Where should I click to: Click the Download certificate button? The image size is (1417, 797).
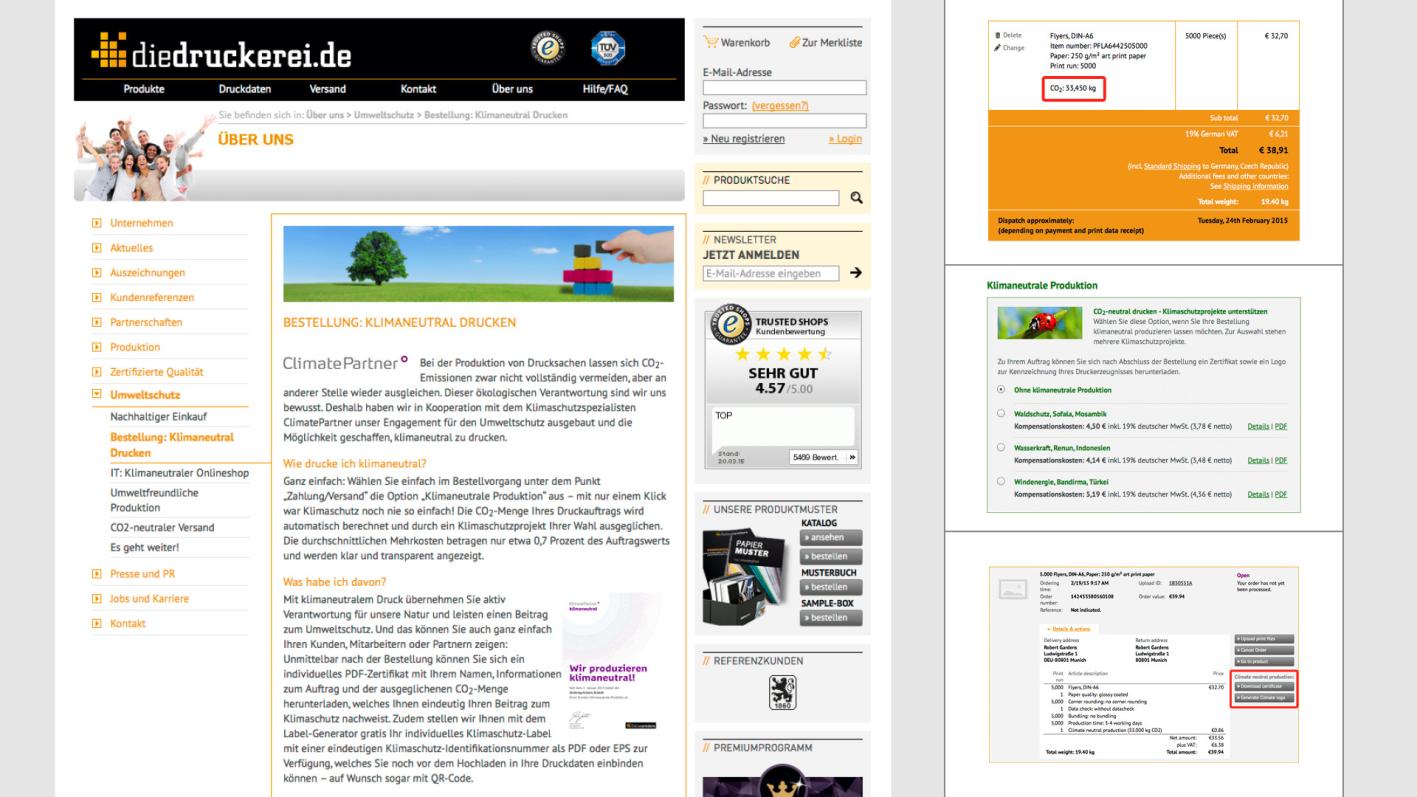click(1265, 685)
